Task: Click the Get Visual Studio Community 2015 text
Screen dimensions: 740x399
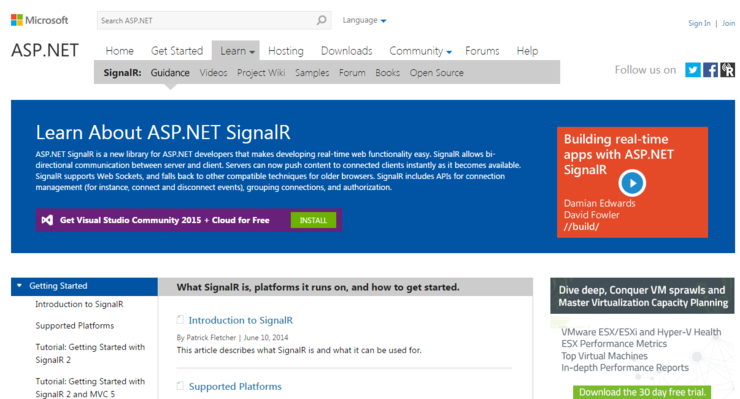Action: point(165,220)
